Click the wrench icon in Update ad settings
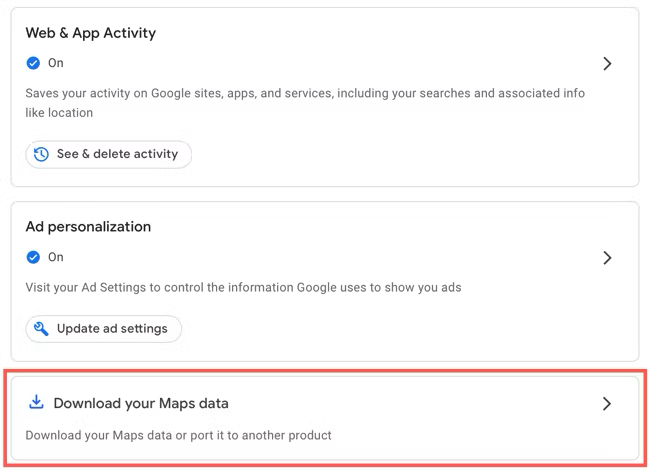 (x=41, y=329)
